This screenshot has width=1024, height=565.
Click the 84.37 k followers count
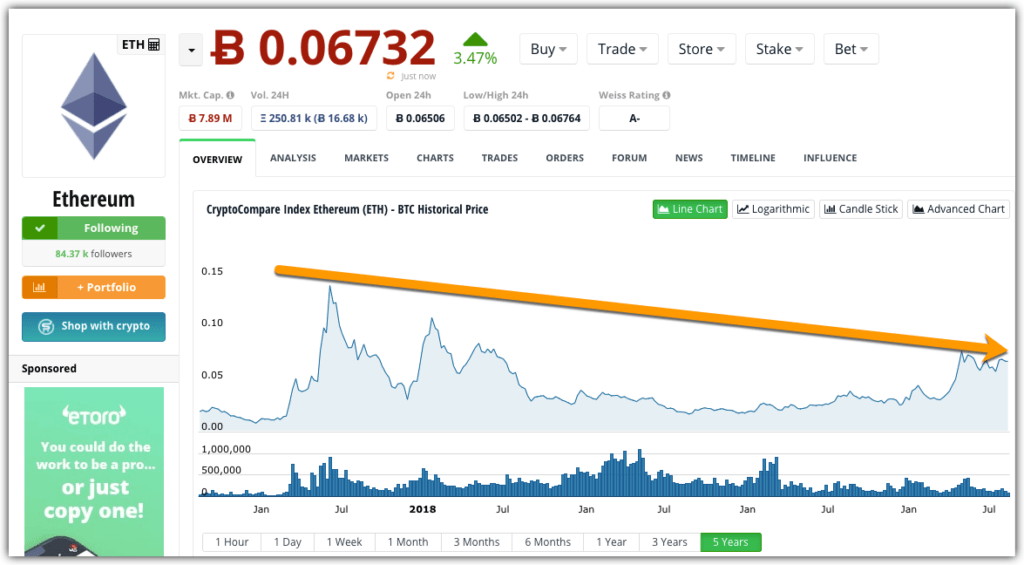[93, 253]
